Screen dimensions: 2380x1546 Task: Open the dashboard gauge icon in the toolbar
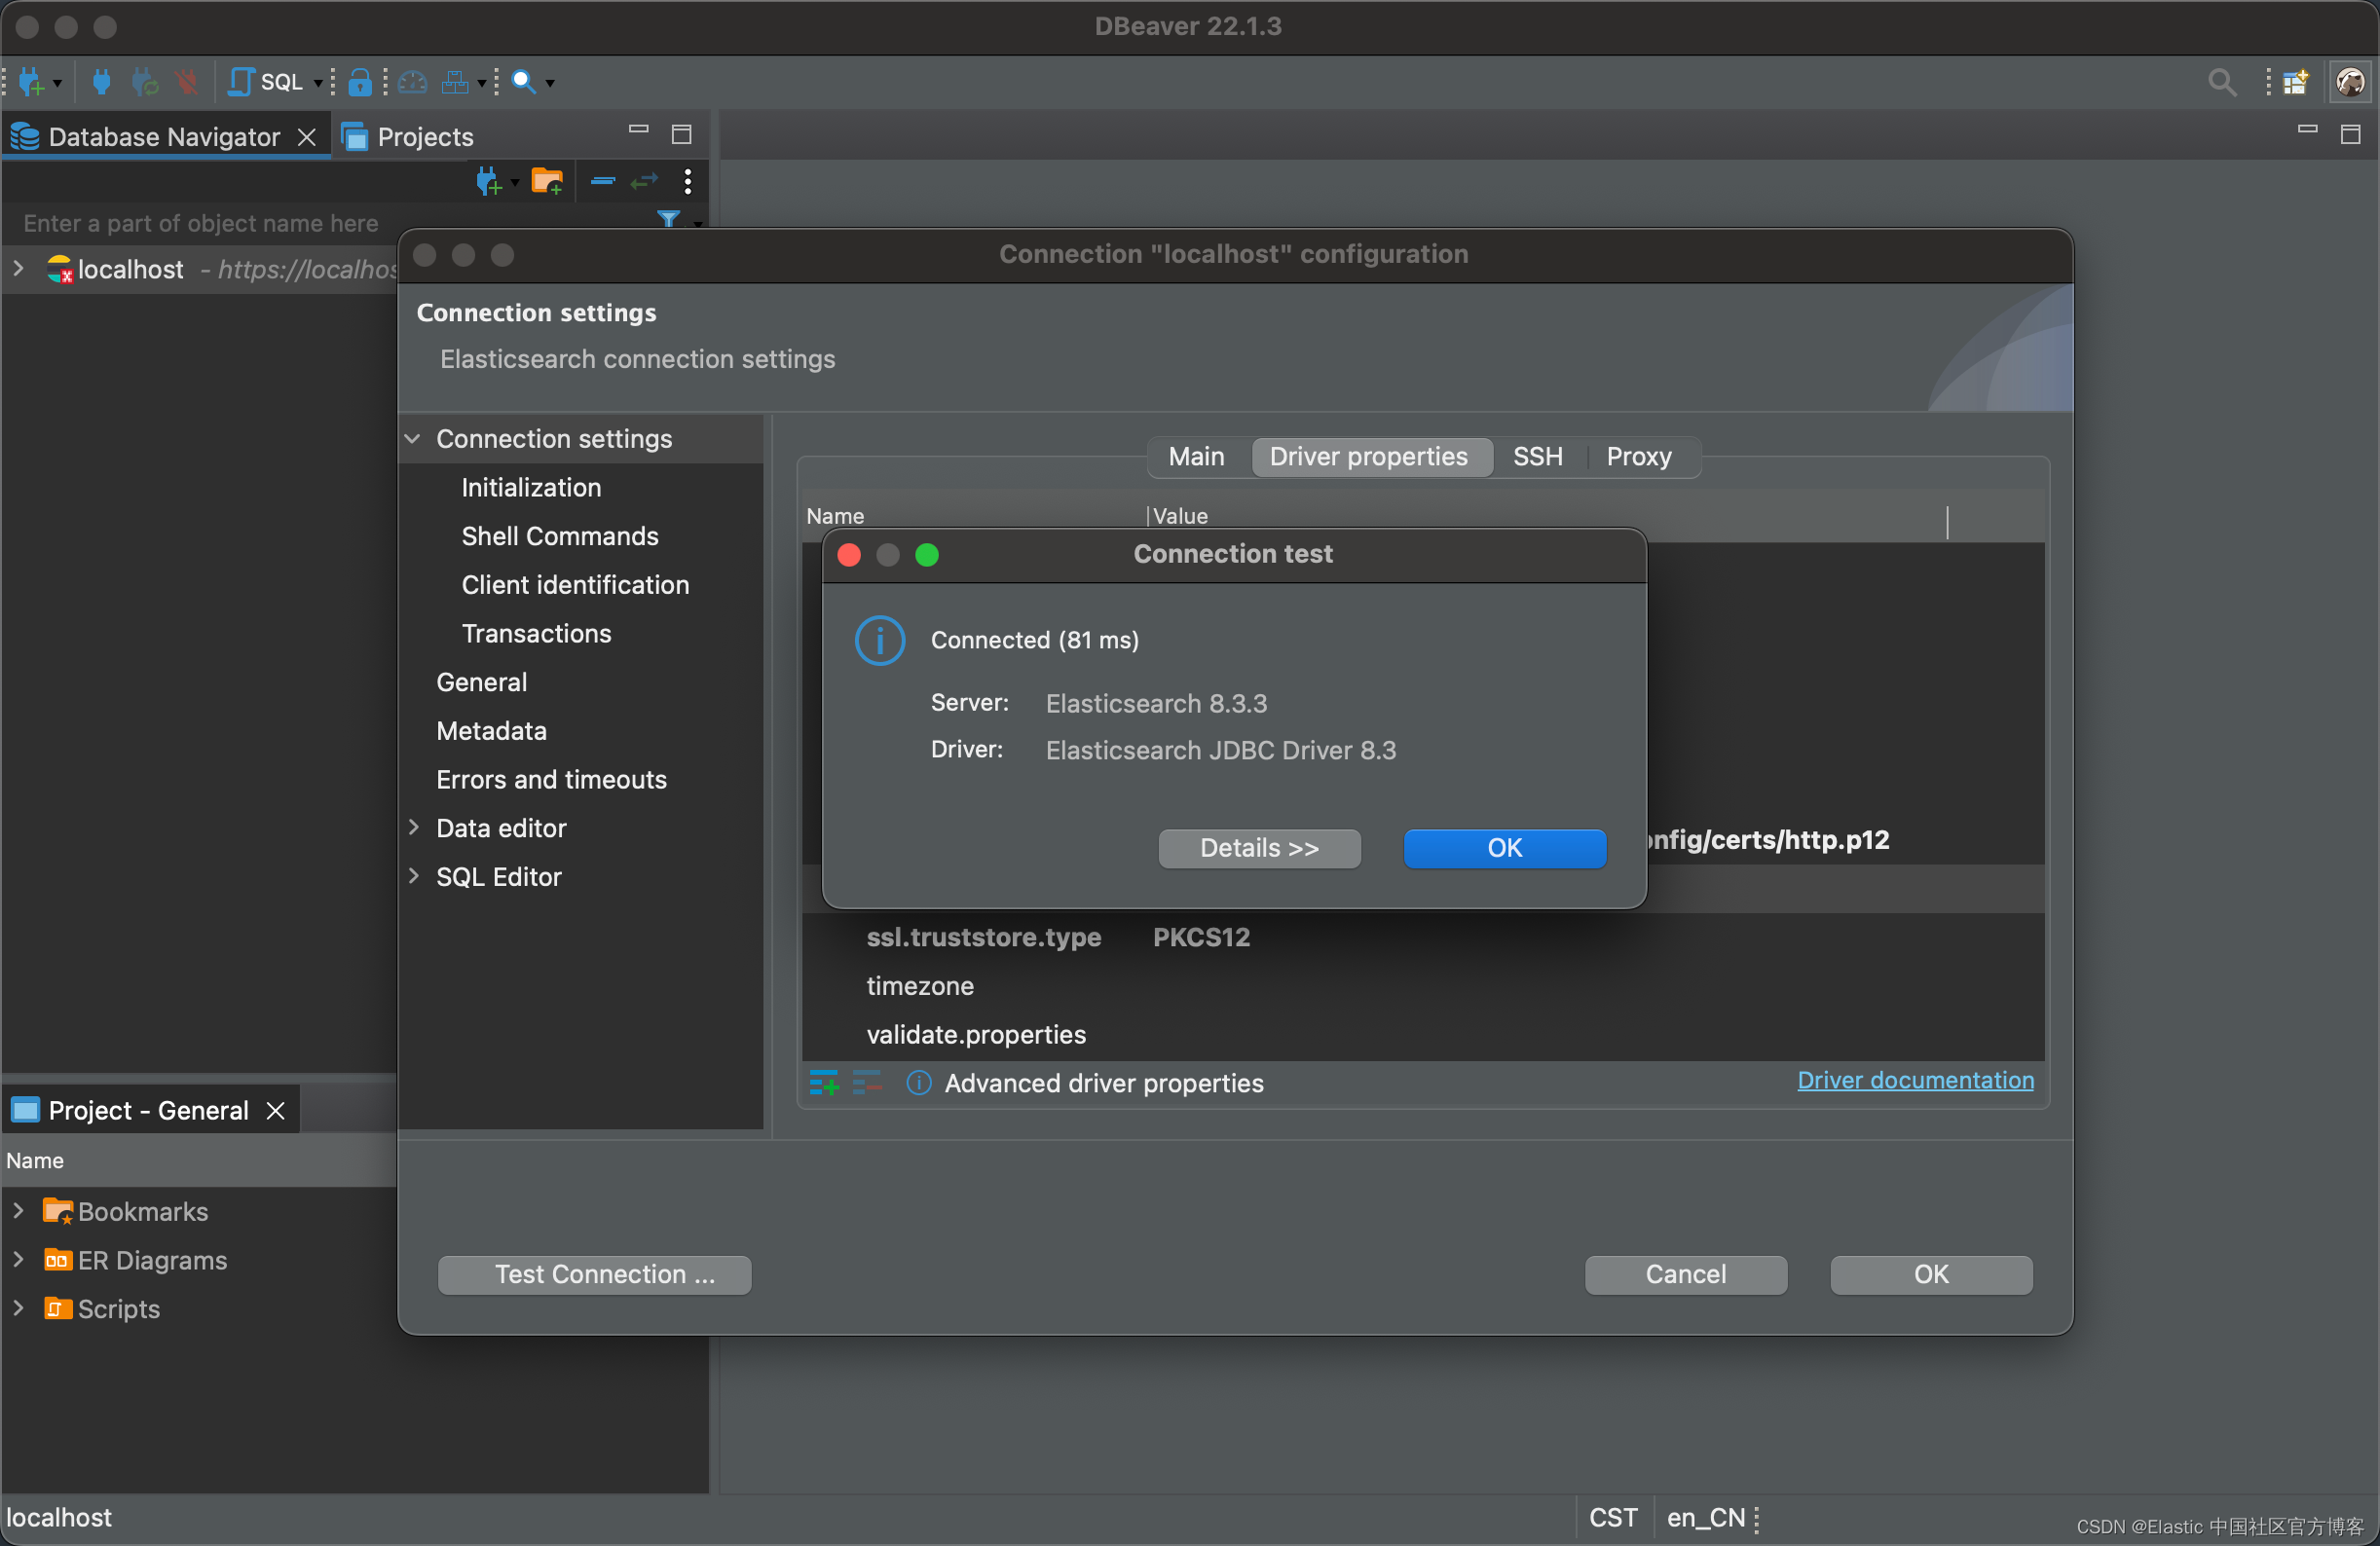(412, 82)
